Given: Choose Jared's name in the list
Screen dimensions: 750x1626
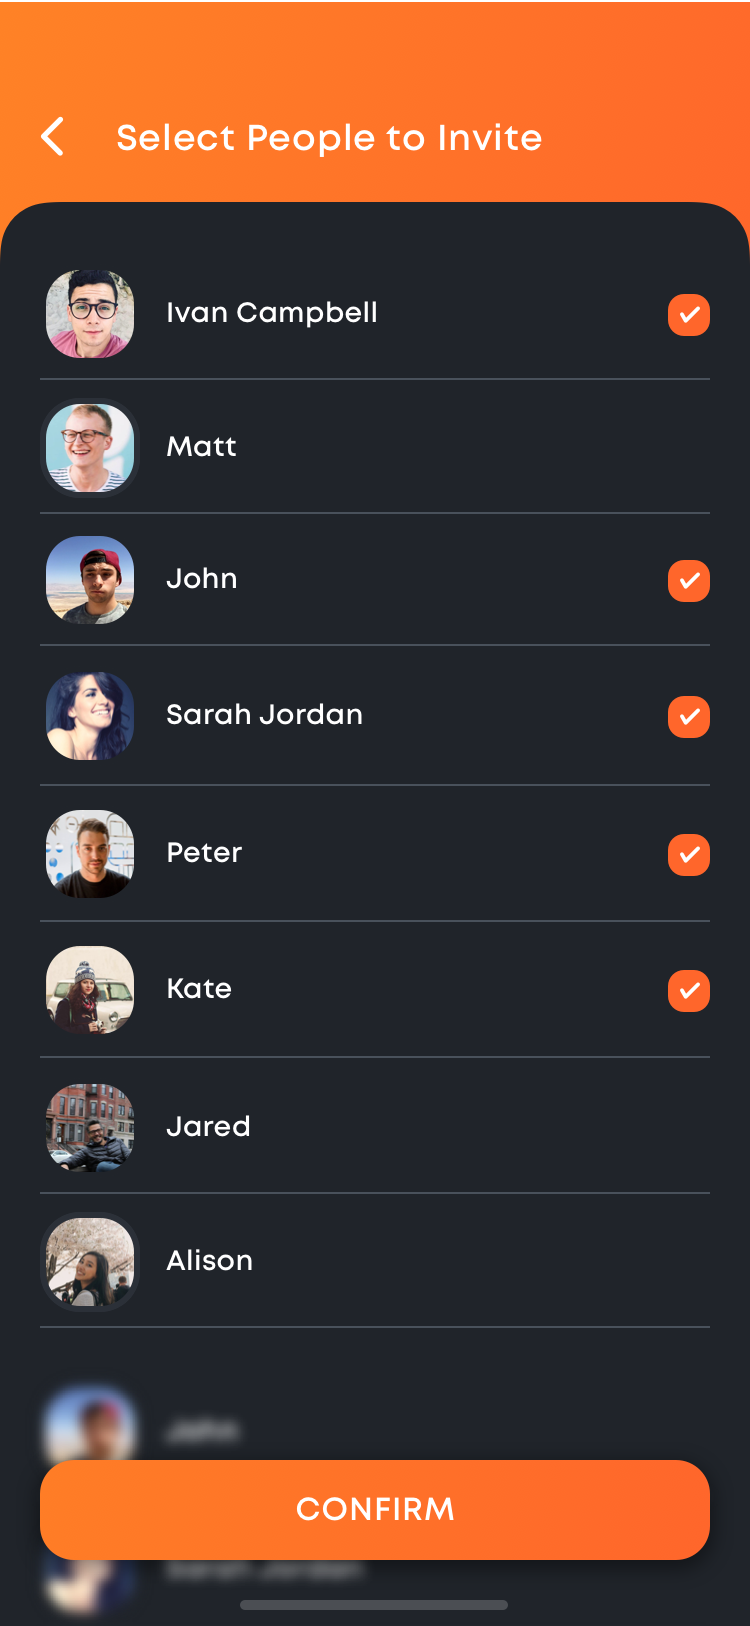Looking at the screenshot, I should pyautogui.click(x=208, y=1127).
